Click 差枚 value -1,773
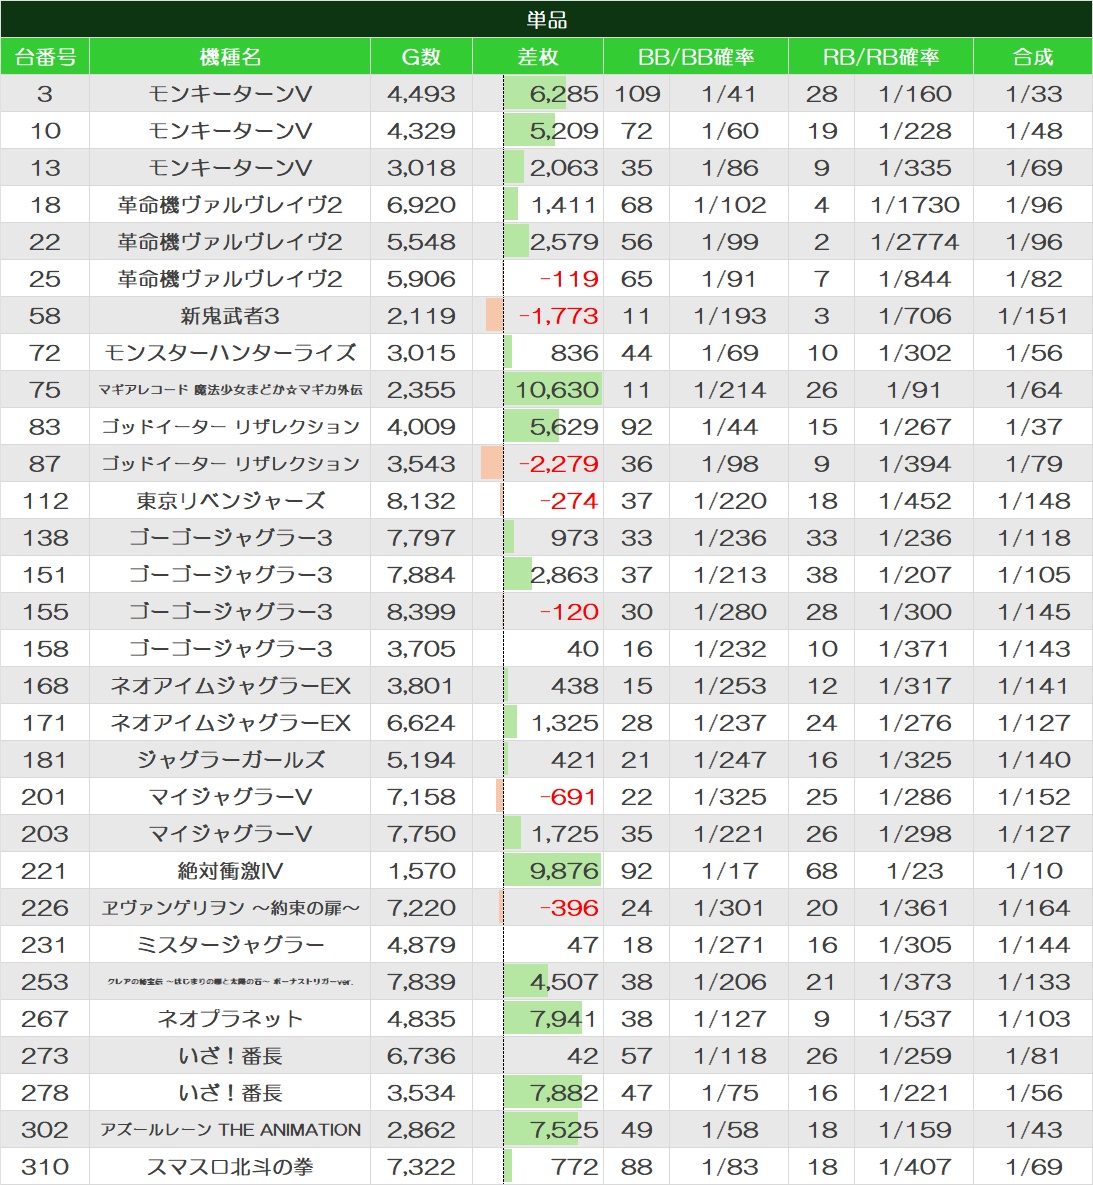The height and width of the screenshot is (1185, 1093). [x=559, y=316]
